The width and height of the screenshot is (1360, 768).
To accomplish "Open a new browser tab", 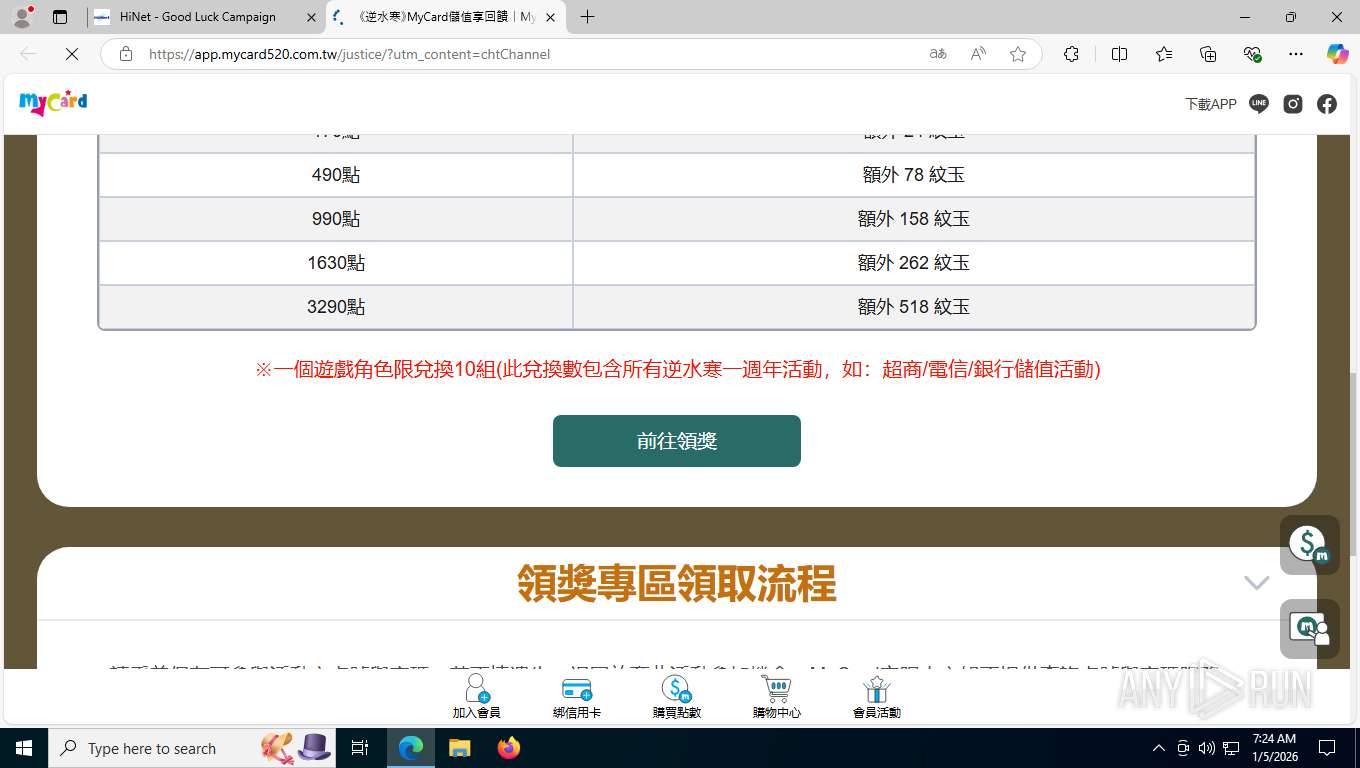I will [x=587, y=17].
